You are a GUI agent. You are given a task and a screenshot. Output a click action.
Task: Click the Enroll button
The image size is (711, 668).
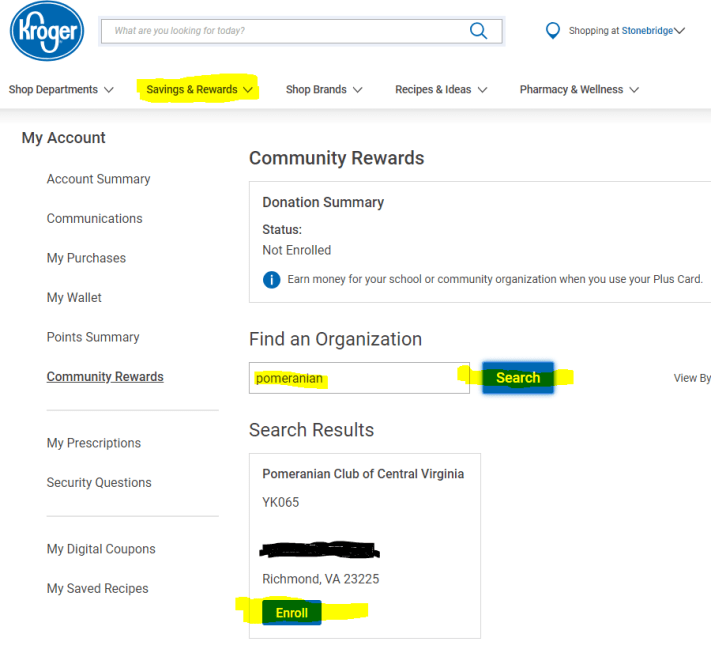tap(292, 613)
